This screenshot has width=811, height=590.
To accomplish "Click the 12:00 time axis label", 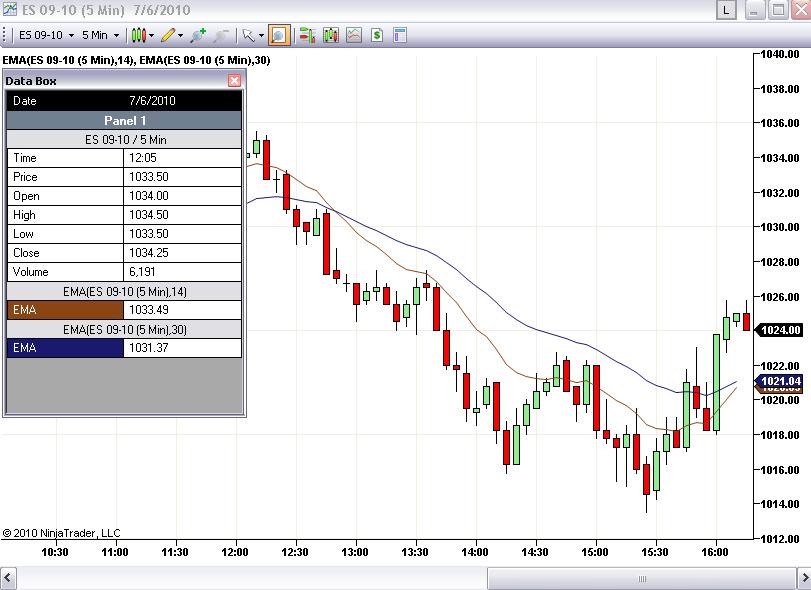I will pyautogui.click(x=235, y=552).
